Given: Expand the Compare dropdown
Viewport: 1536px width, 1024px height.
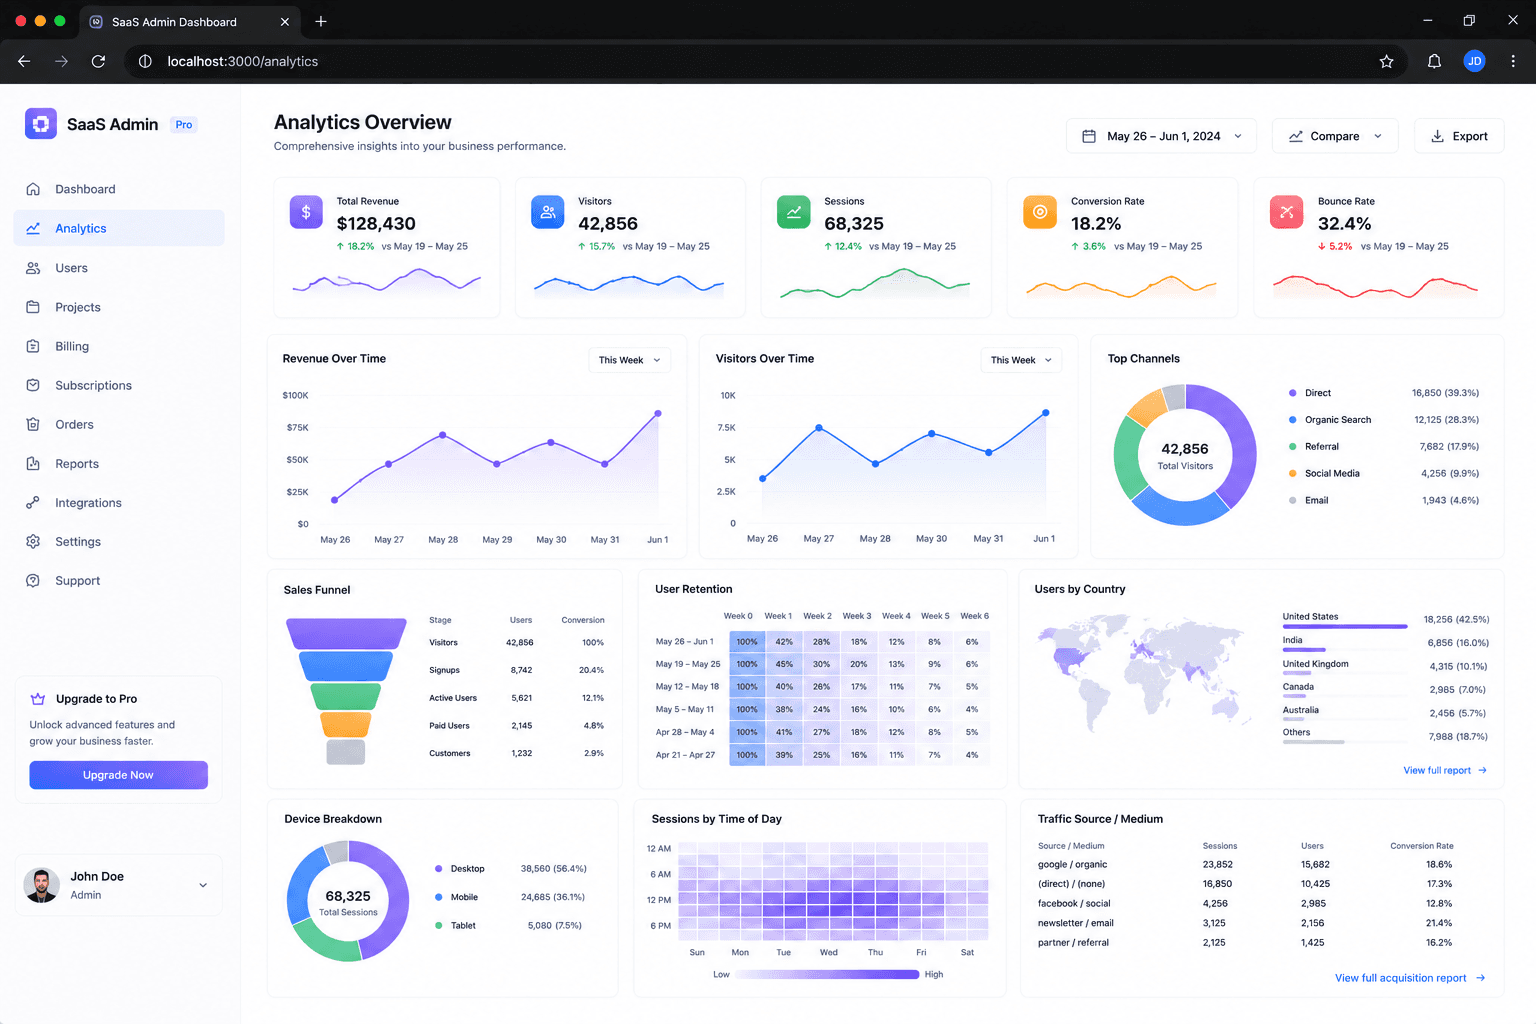Looking at the screenshot, I should [x=1335, y=136].
